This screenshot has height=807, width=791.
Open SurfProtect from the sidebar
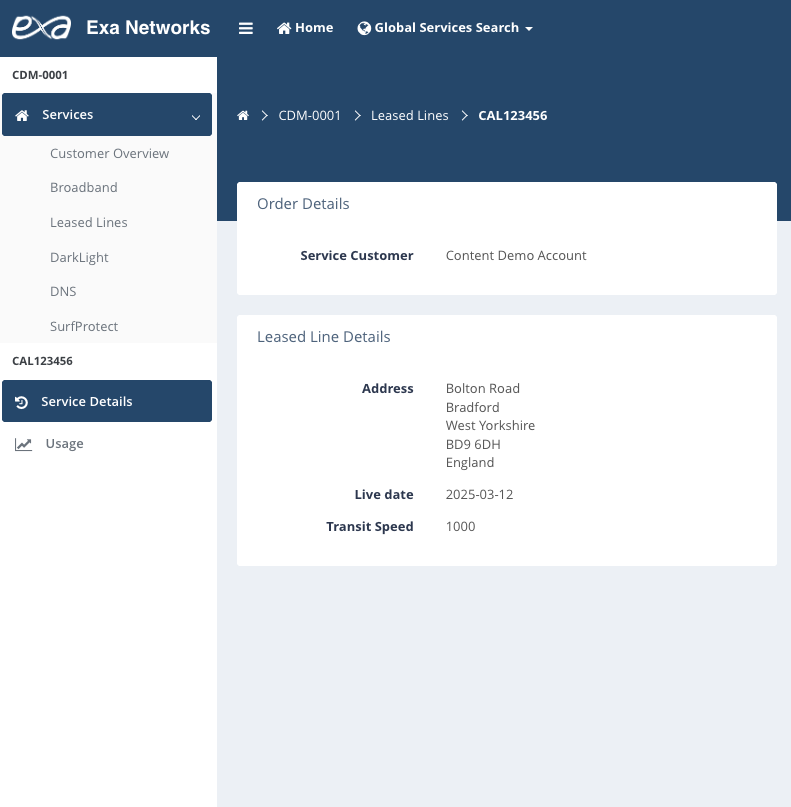point(84,327)
